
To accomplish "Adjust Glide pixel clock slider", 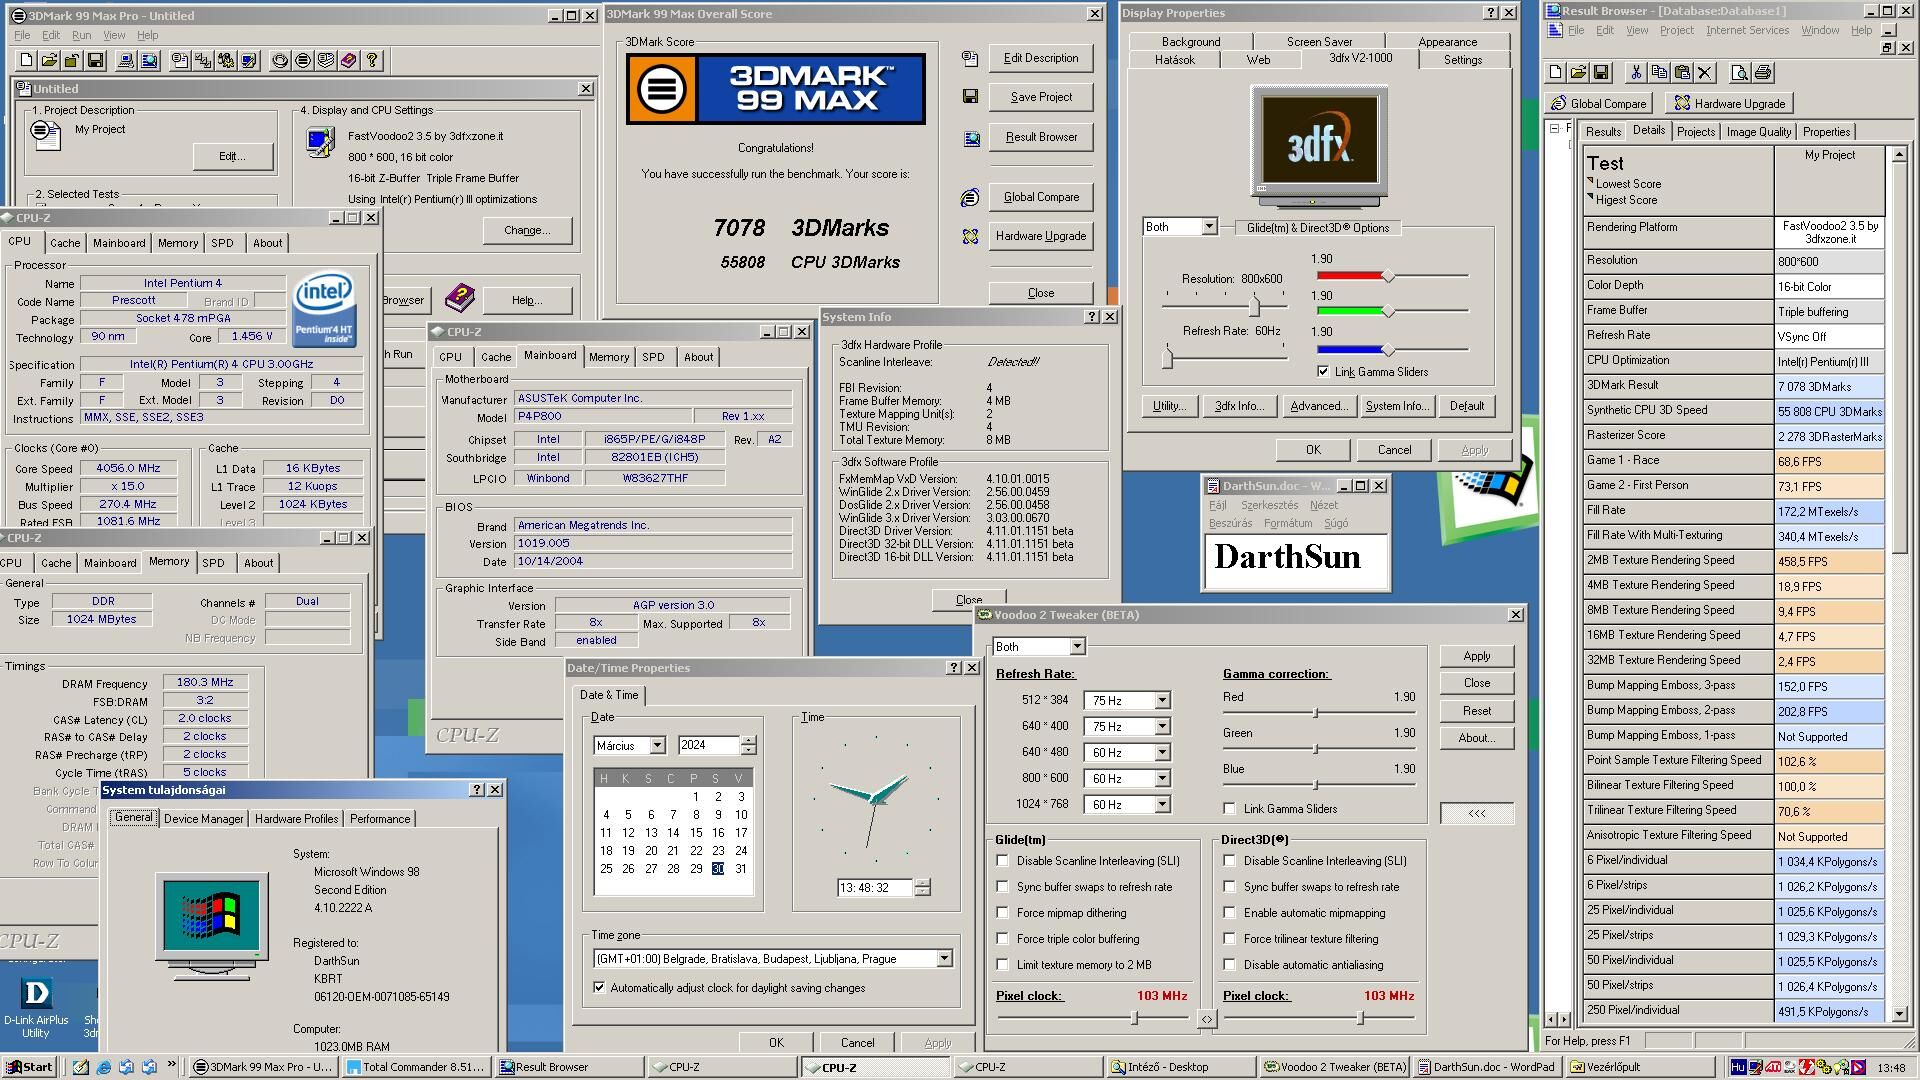I will click(x=1134, y=1018).
